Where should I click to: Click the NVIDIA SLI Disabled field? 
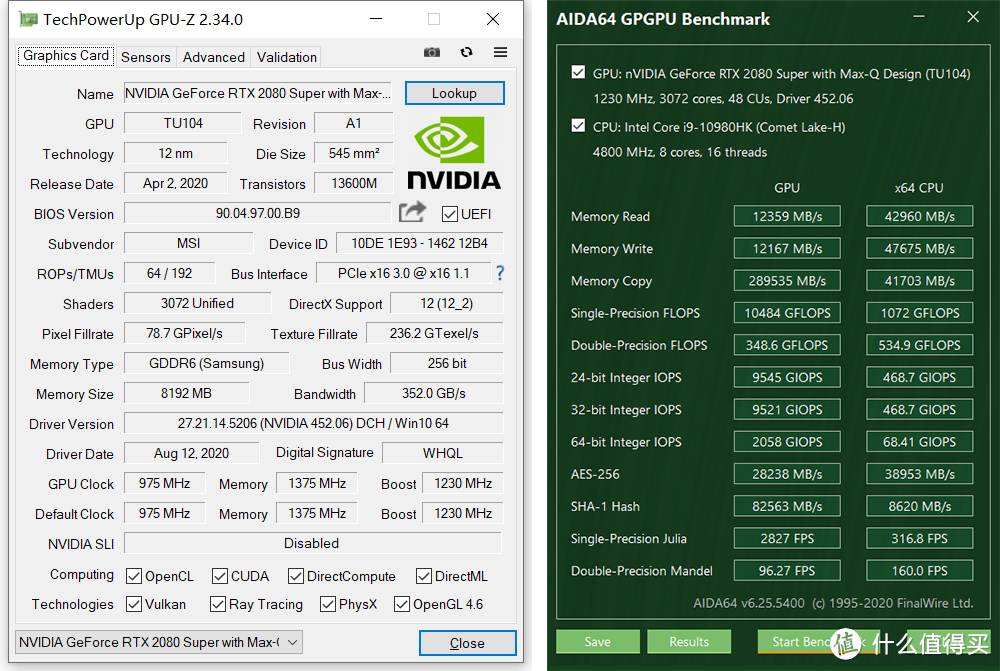point(312,543)
